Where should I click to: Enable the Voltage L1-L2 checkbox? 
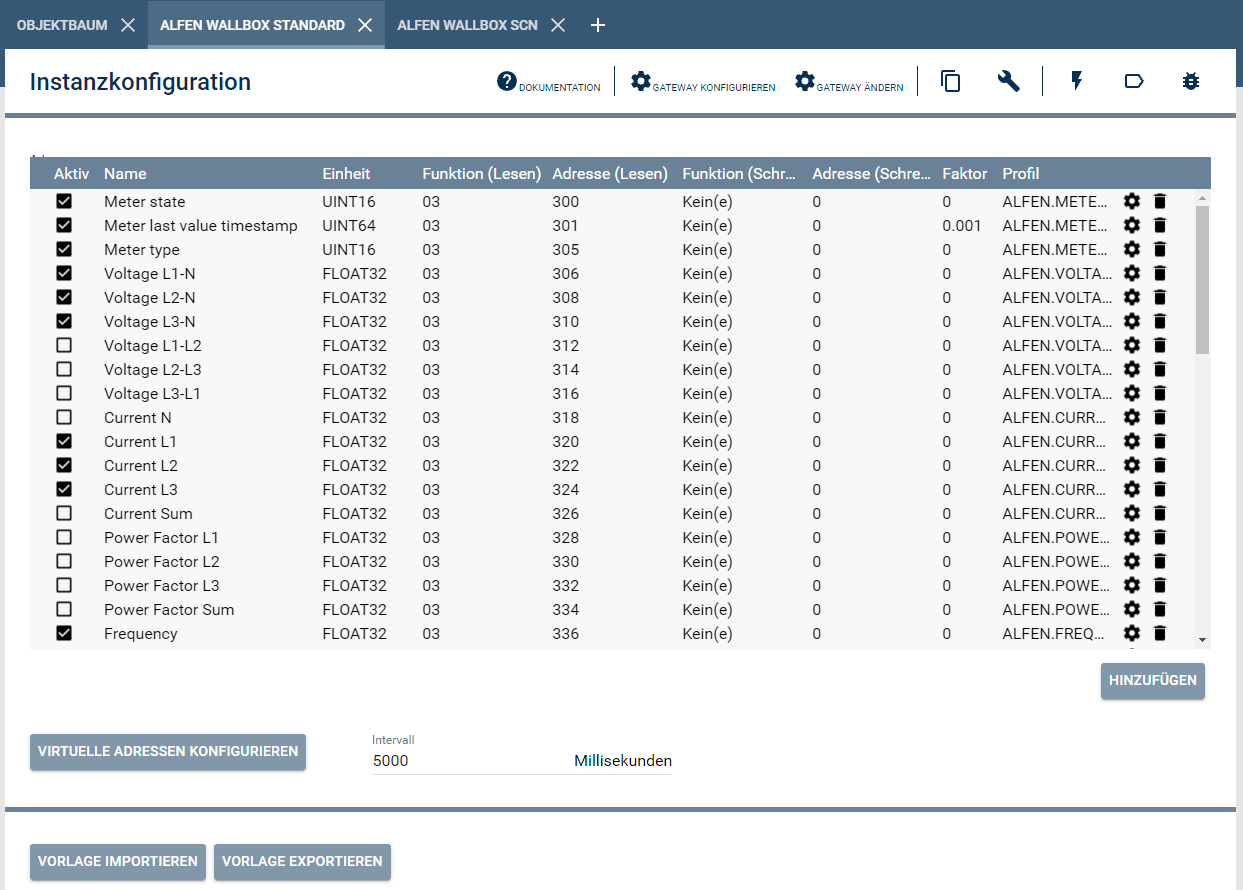pyautogui.click(x=65, y=345)
